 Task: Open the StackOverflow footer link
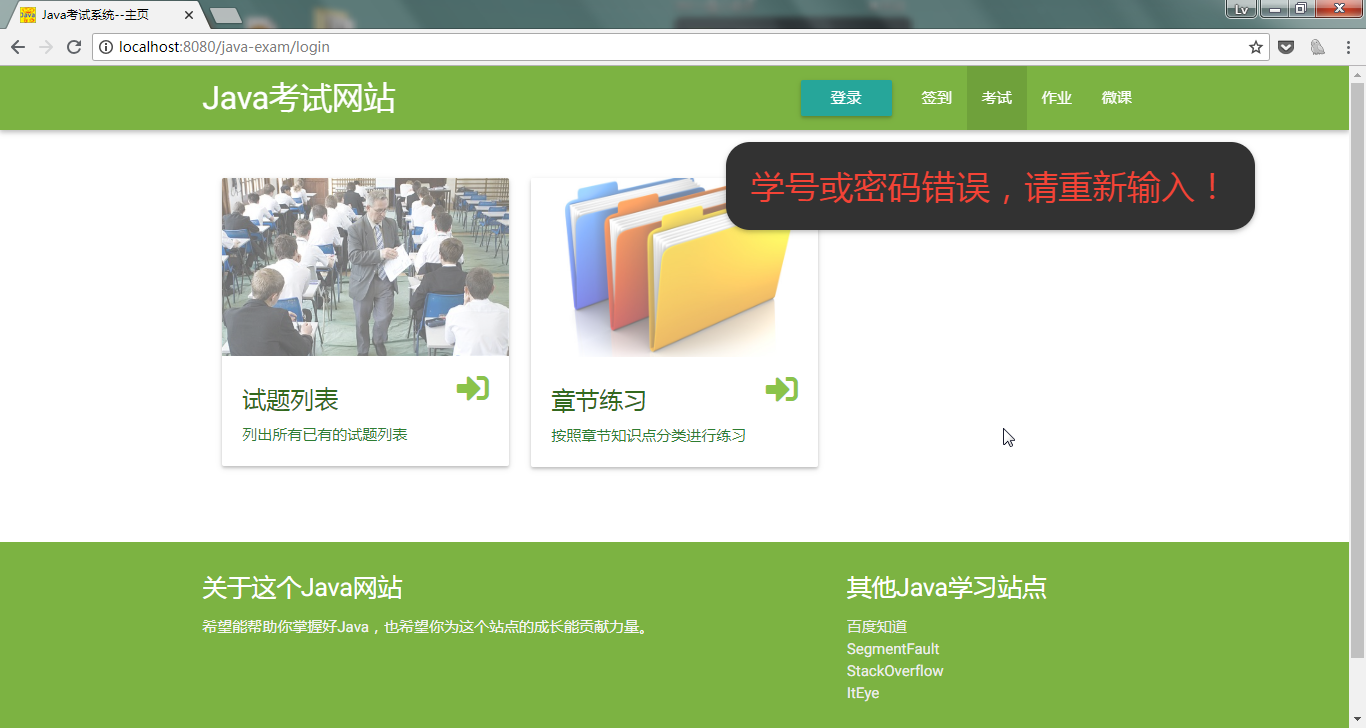click(x=895, y=671)
